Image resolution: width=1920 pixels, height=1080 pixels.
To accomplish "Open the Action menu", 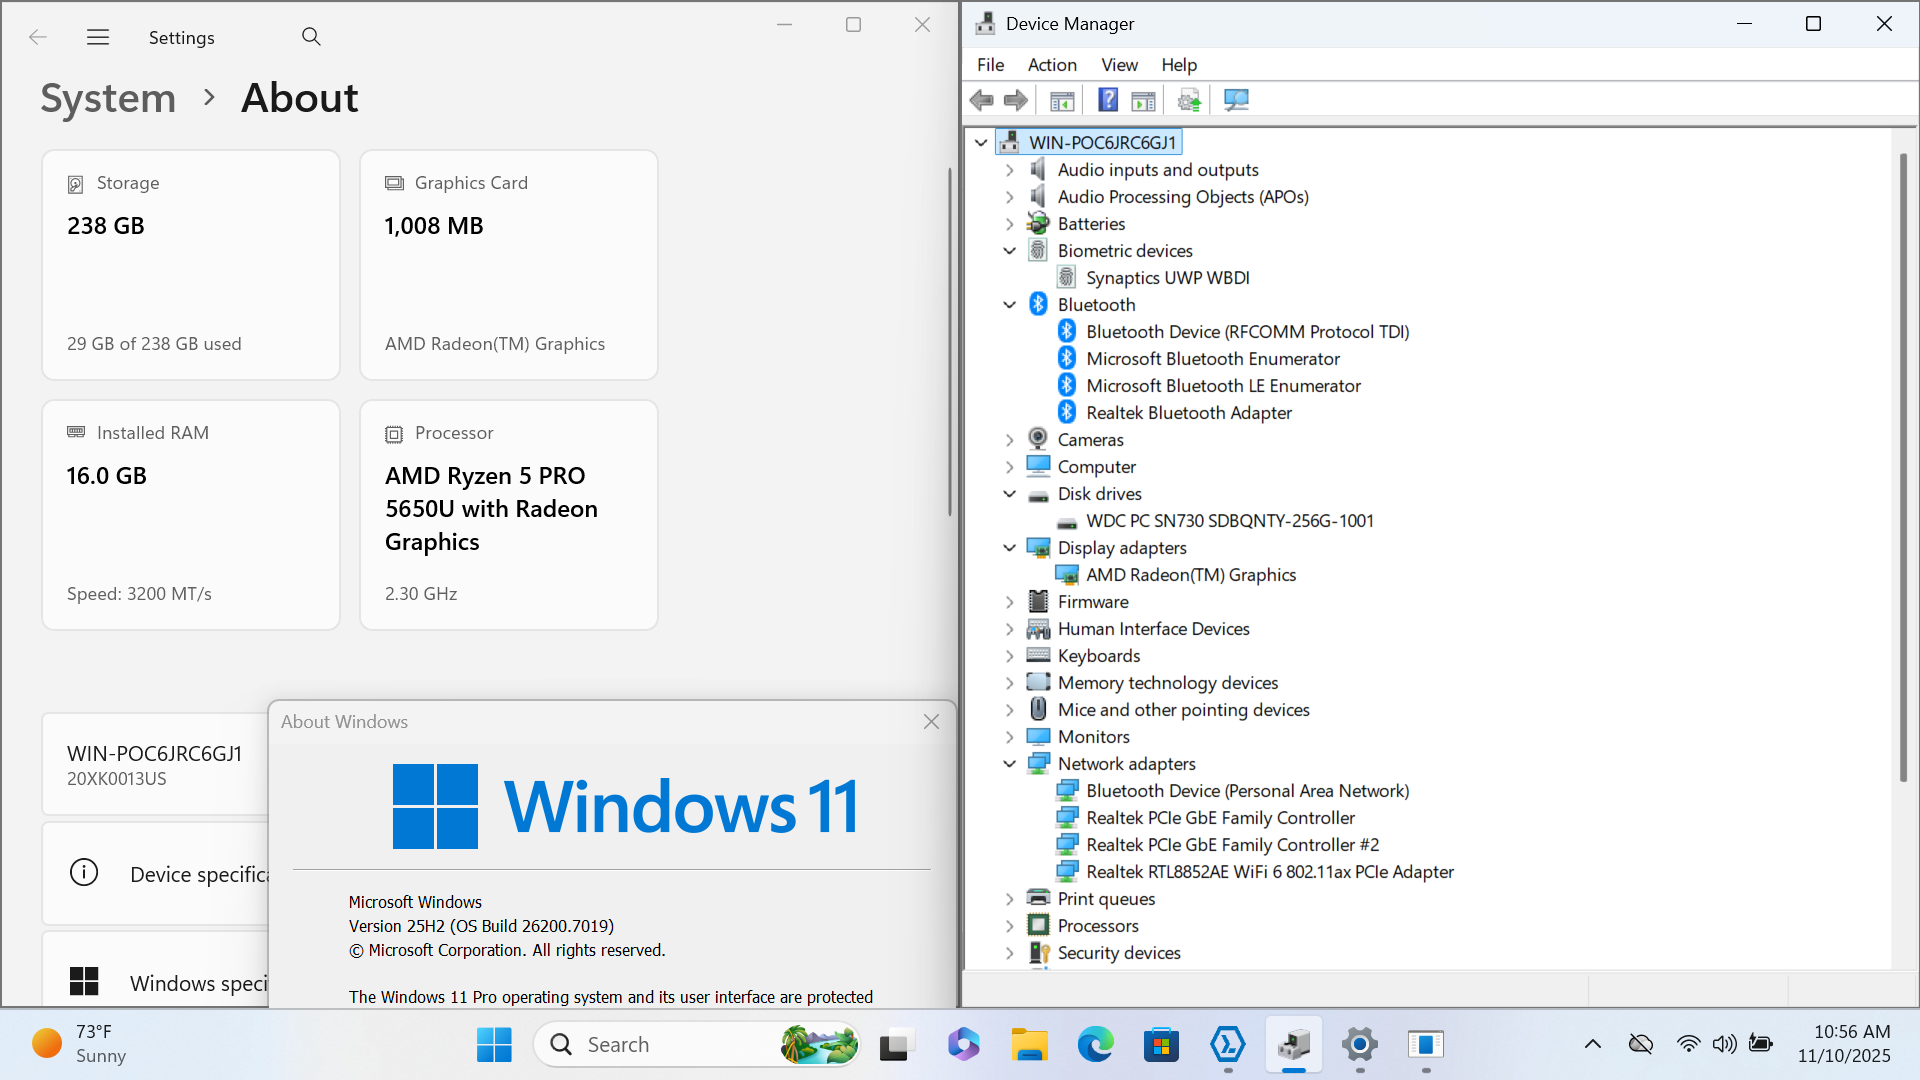I will click(x=1052, y=65).
